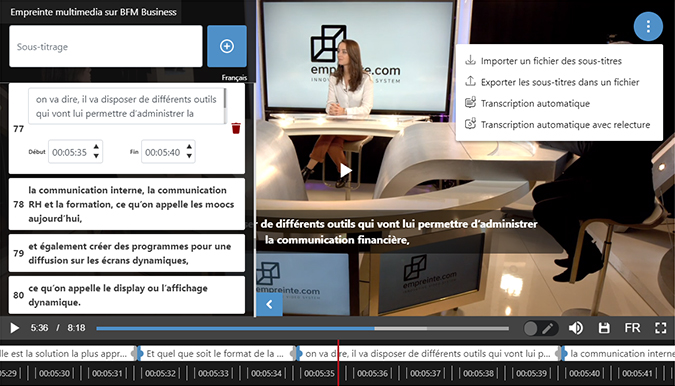Collapse the subtitle panel with left chevron
The width and height of the screenshot is (675, 386).
click(x=269, y=305)
